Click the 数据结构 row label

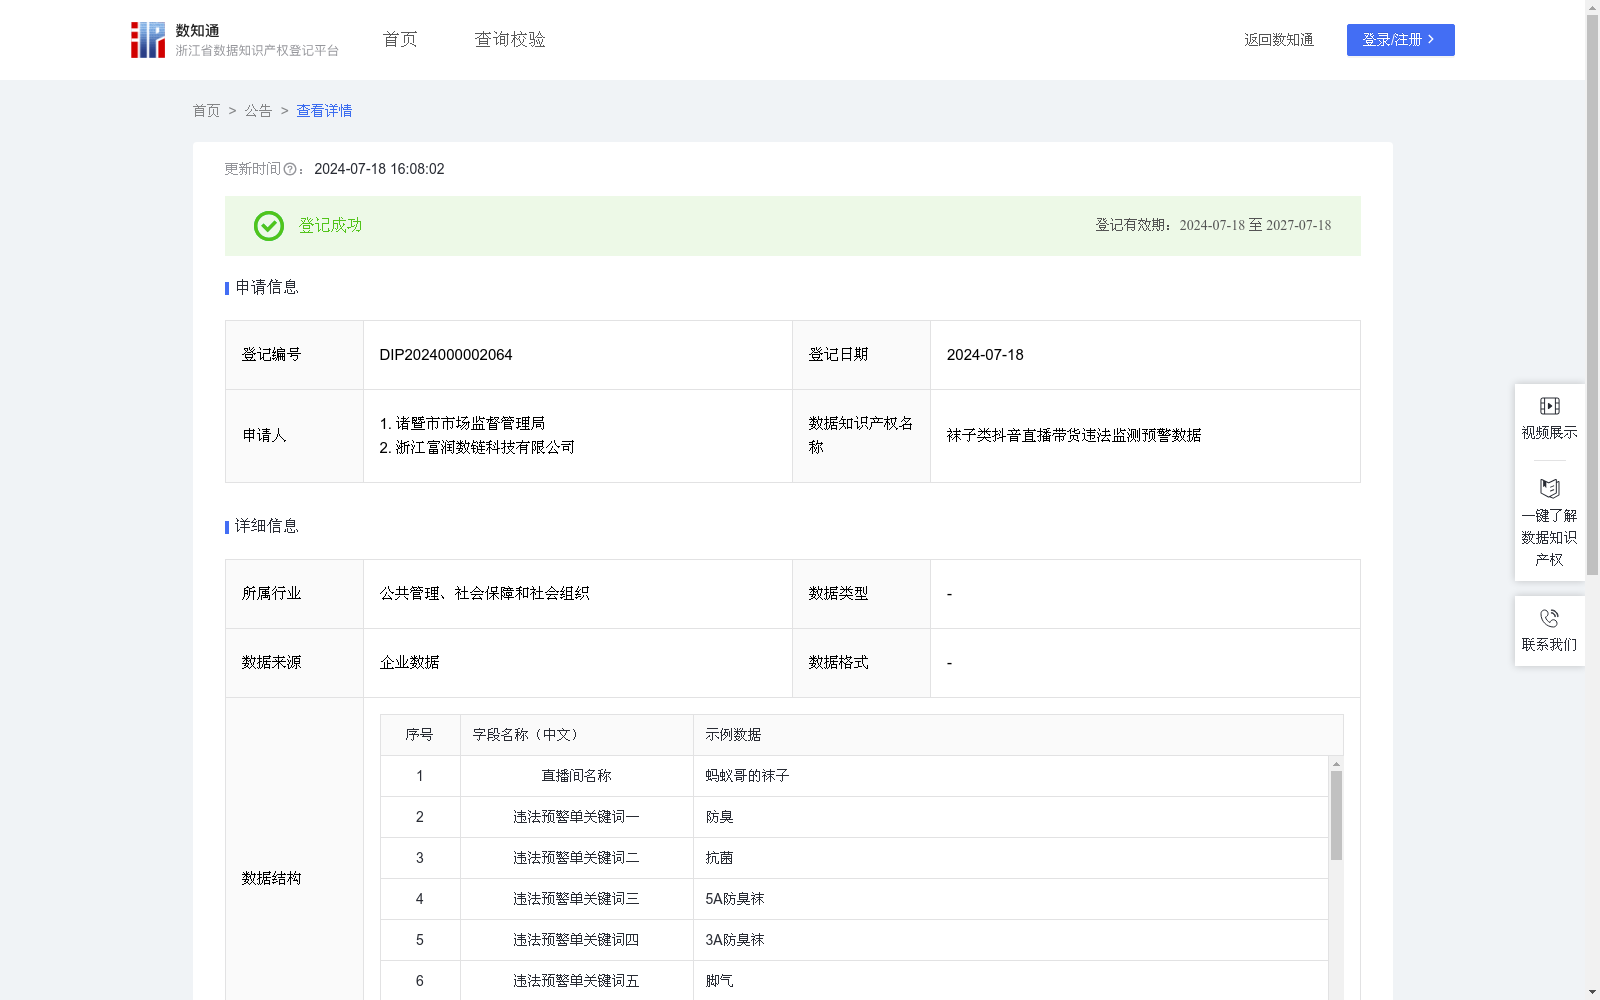pyautogui.click(x=271, y=879)
